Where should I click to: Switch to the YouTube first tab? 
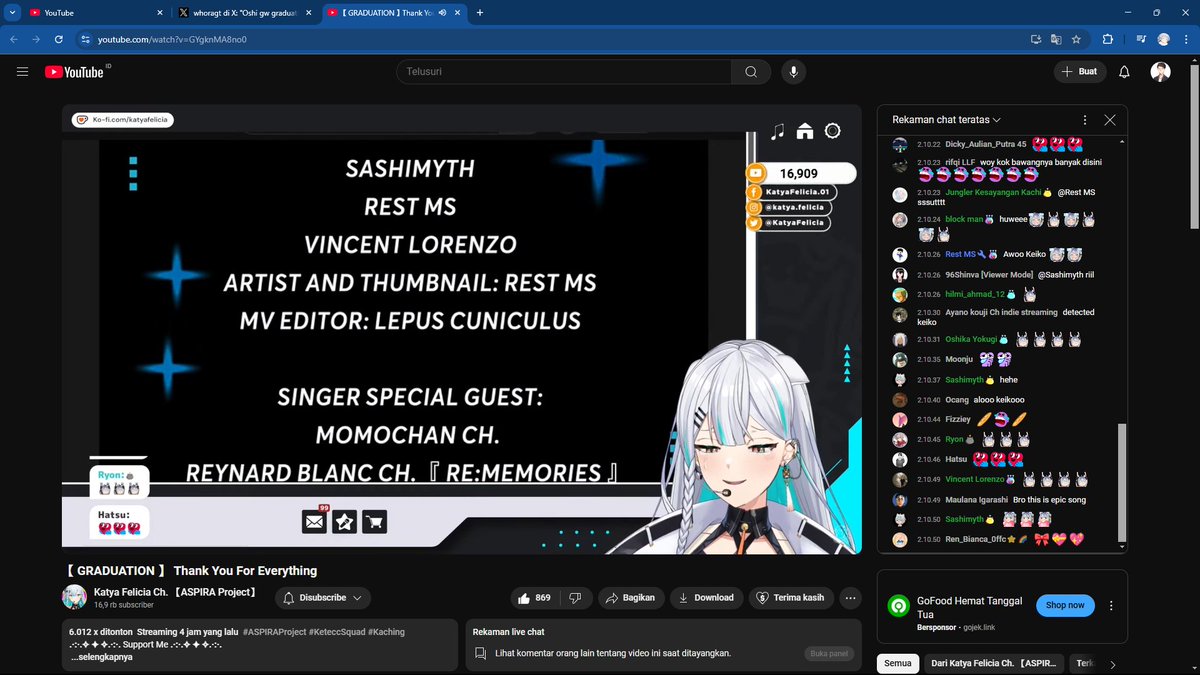[x=95, y=12]
